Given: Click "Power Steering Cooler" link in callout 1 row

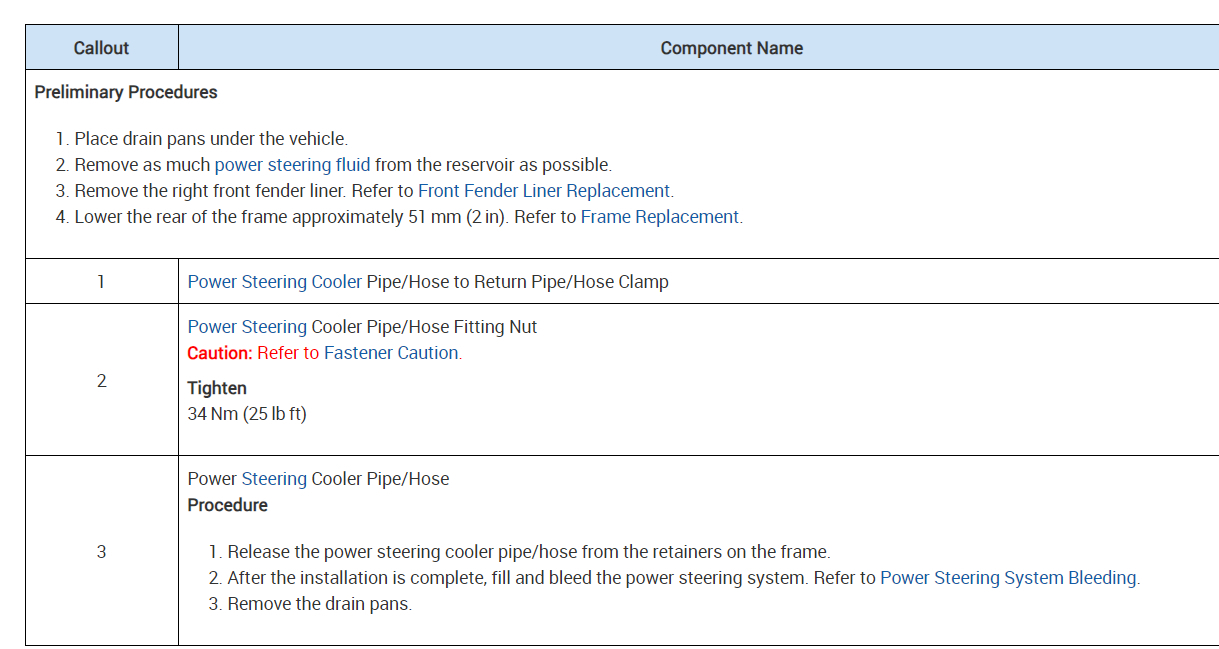Looking at the screenshot, I should (x=275, y=282).
